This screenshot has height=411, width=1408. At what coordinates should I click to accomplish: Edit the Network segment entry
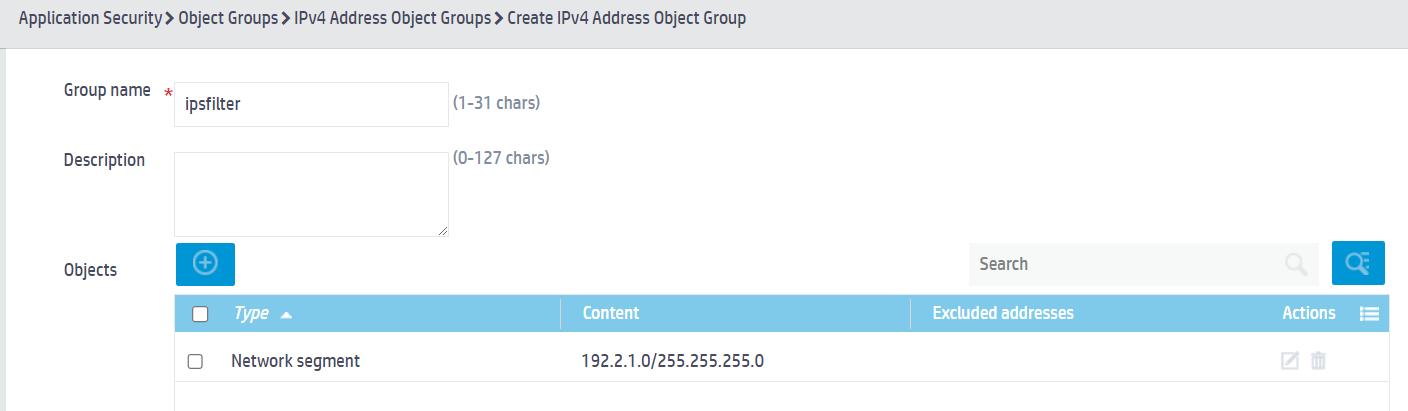[1290, 361]
